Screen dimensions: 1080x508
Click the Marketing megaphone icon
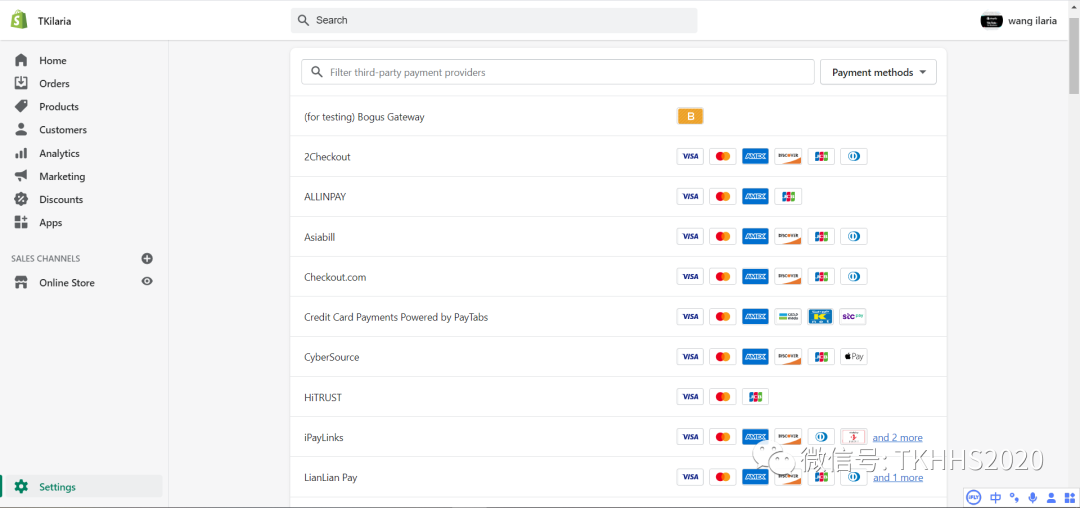click(21, 176)
